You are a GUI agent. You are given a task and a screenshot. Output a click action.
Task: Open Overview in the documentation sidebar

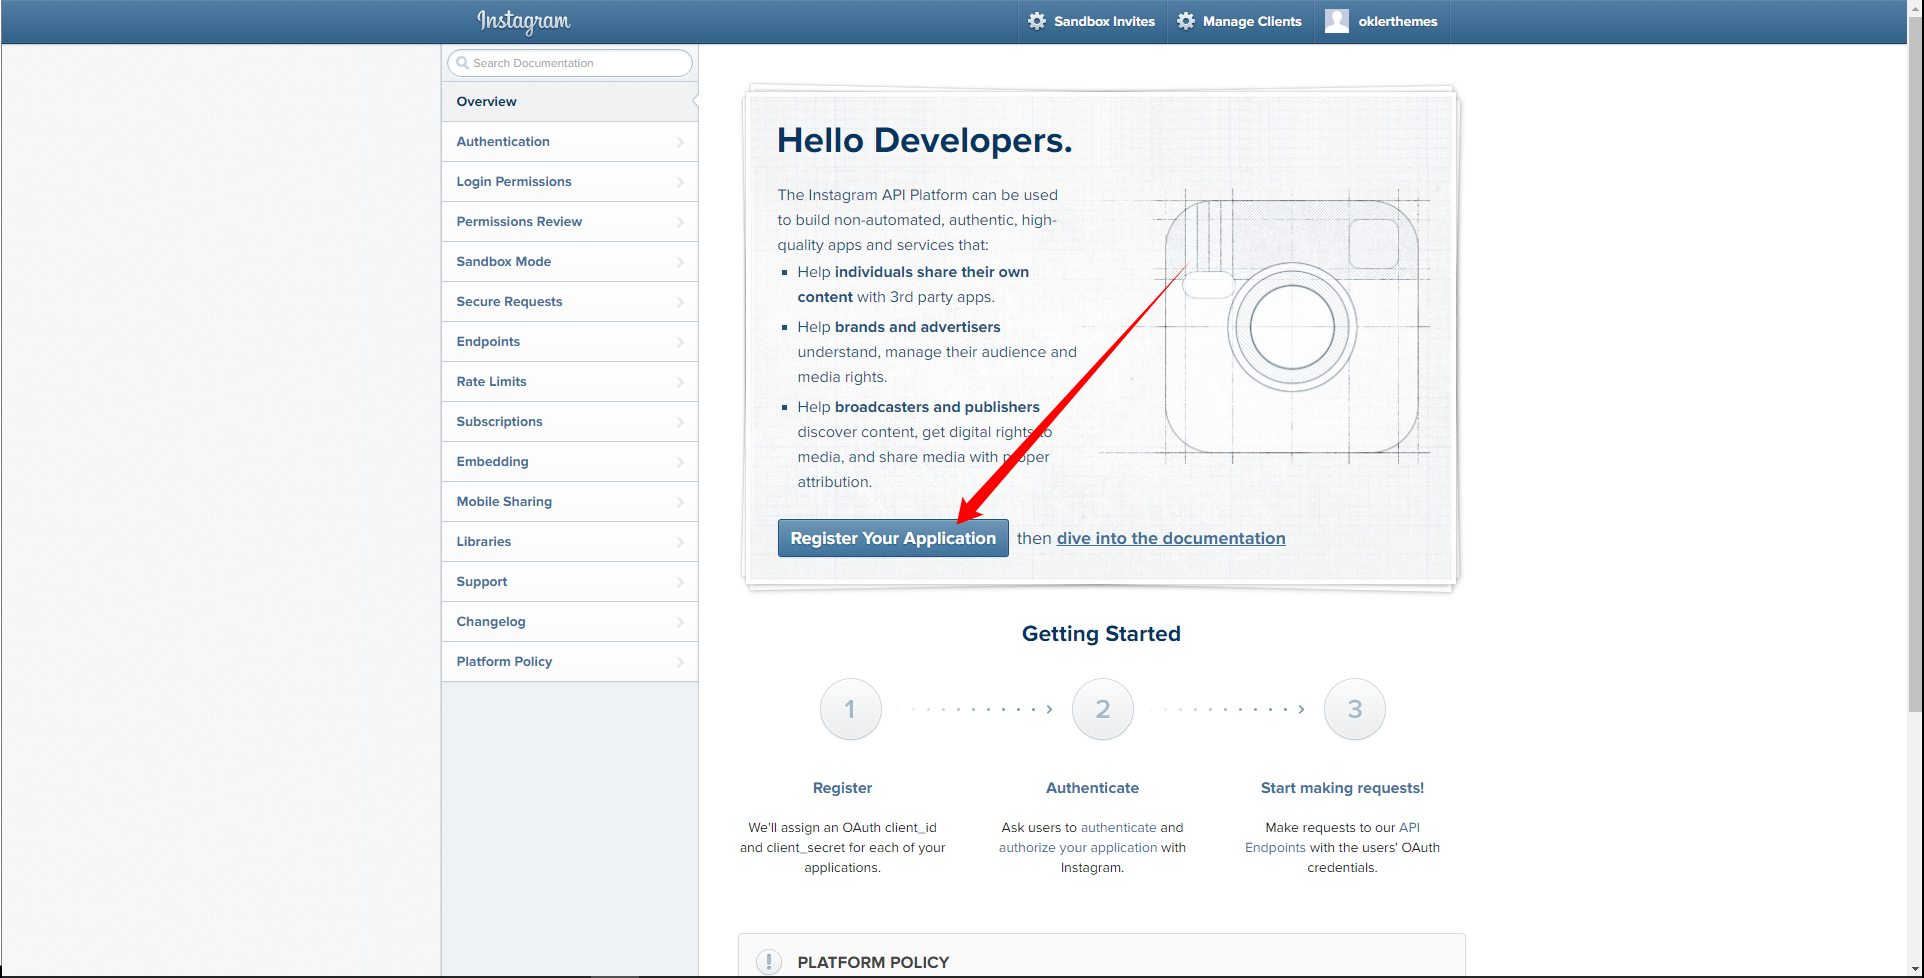click(x=487, y=102)
